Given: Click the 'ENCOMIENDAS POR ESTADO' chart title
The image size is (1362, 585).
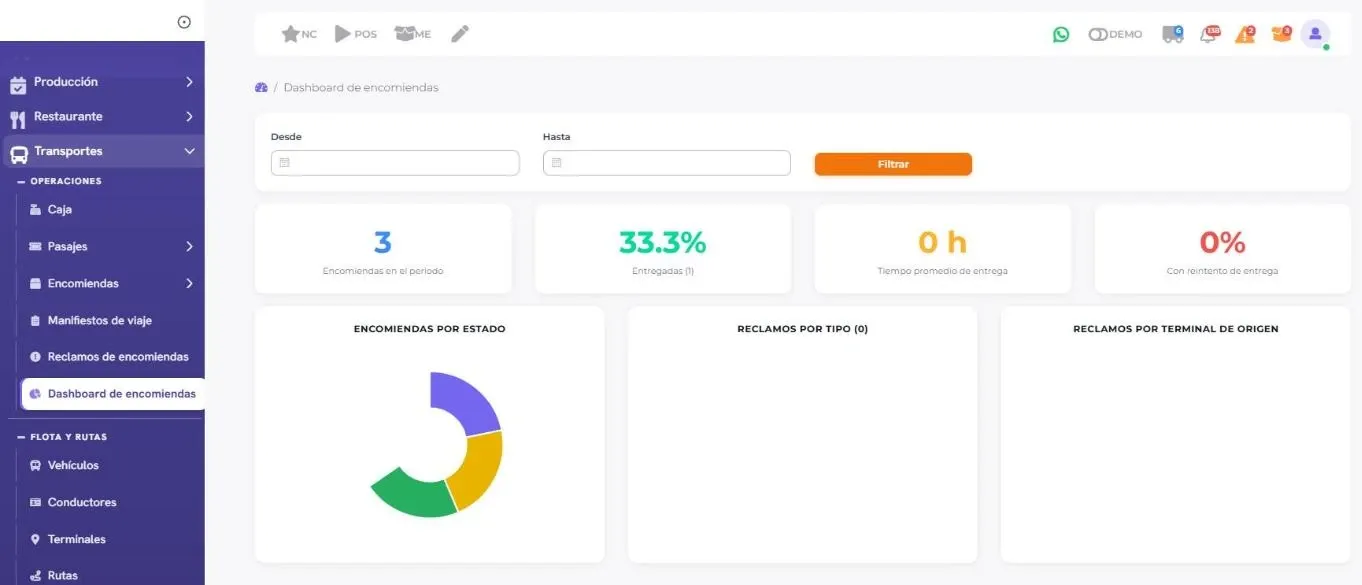Looking at the screenshot, I should [x=430, y=329].
